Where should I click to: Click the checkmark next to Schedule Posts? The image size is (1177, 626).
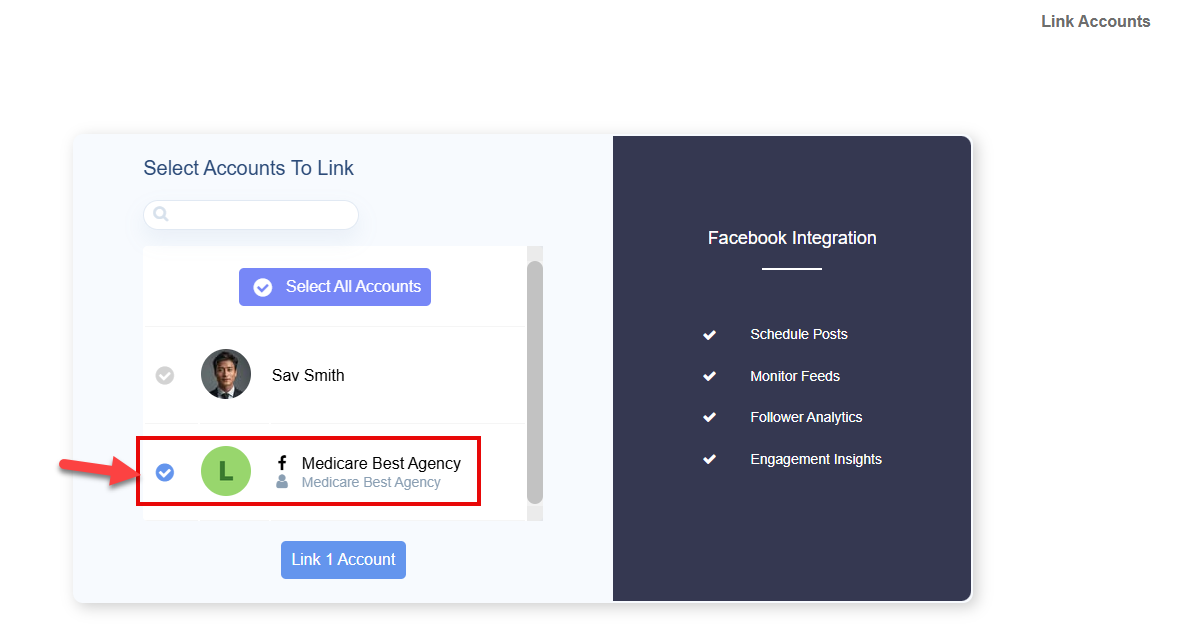[x=709, y=335]
